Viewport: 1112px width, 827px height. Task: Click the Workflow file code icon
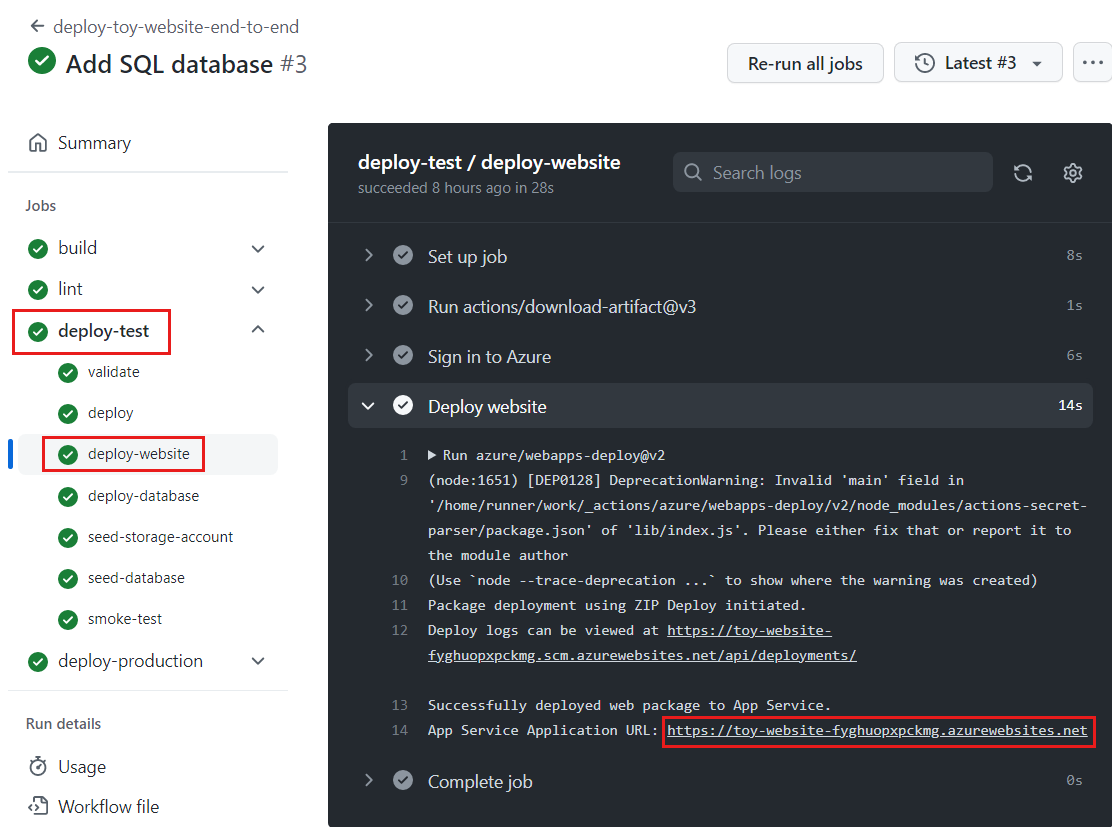[x=38, y=806]
